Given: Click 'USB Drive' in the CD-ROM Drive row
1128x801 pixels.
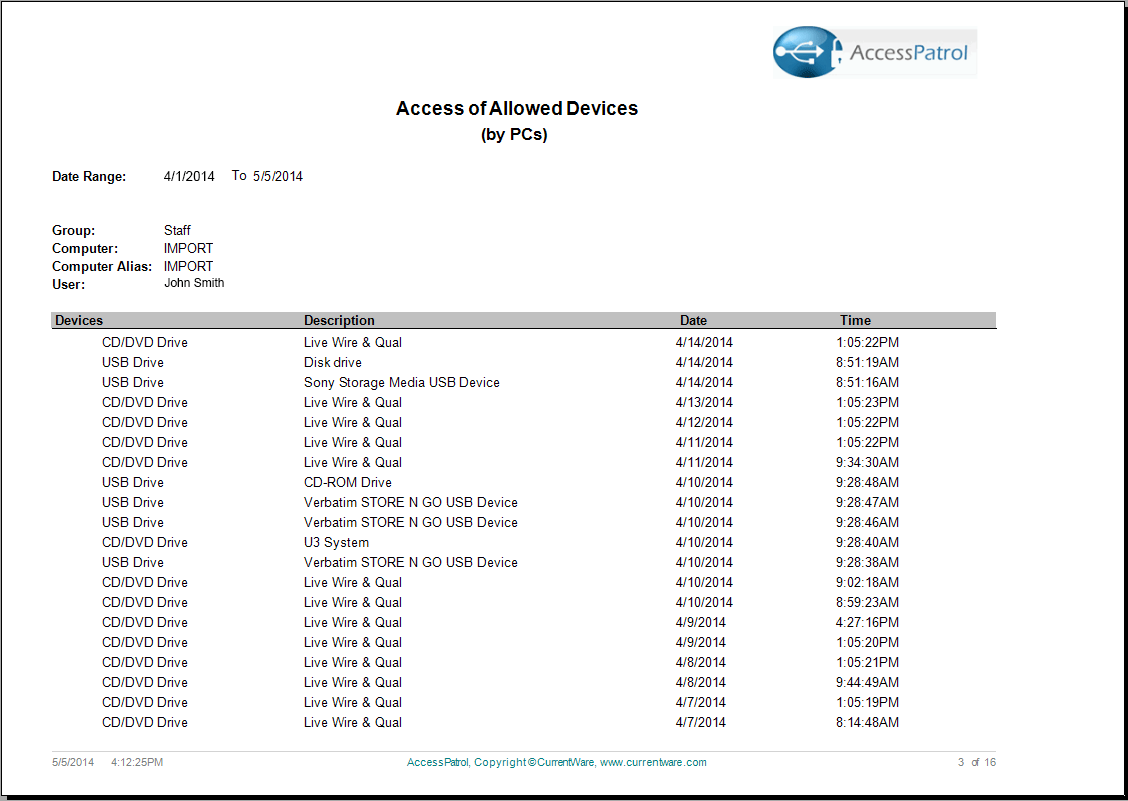Looking at the screenshot, I should [x=133, y=482].
